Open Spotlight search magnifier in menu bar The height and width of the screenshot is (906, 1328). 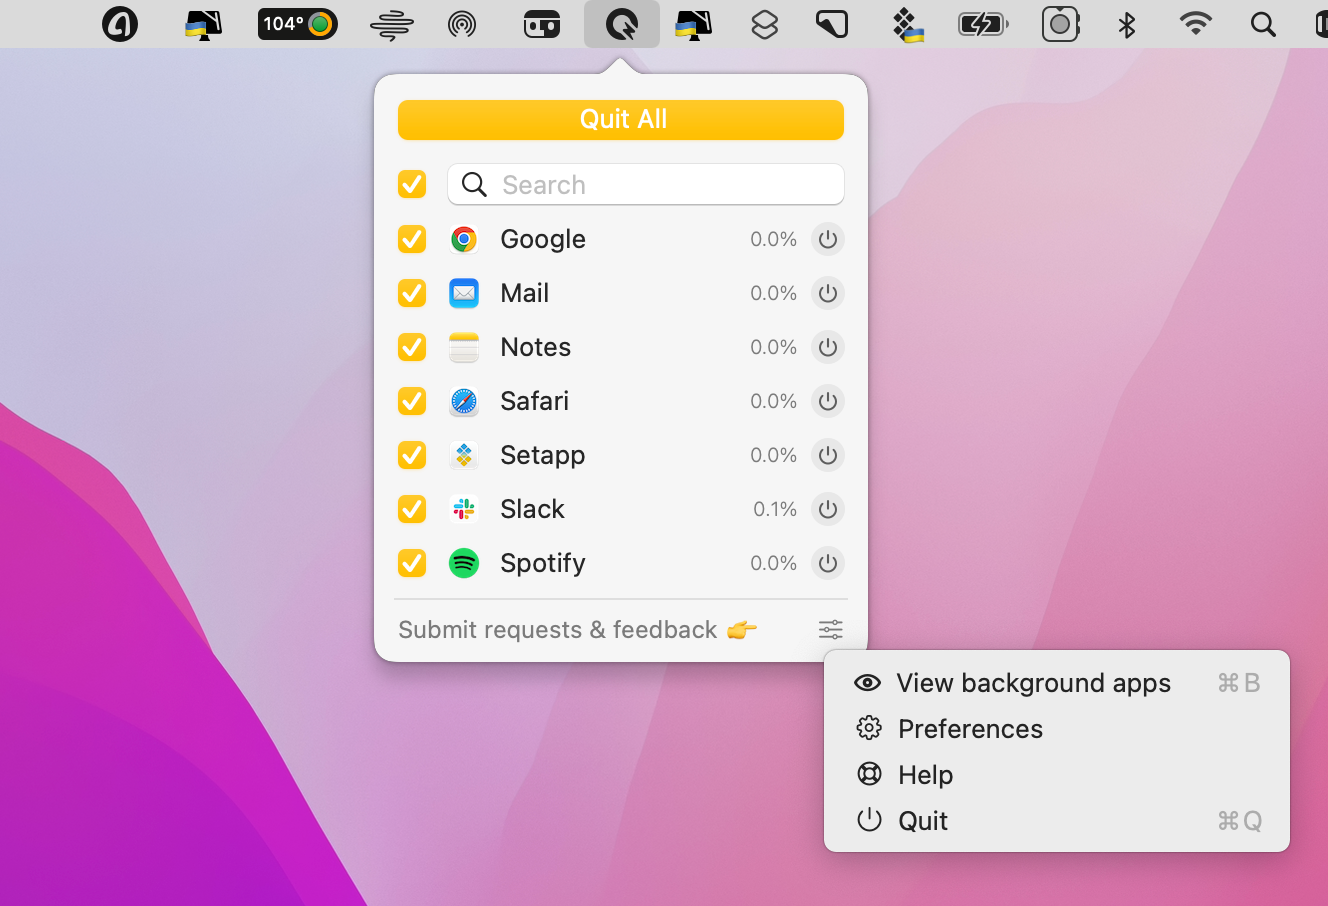(1264, 24)
